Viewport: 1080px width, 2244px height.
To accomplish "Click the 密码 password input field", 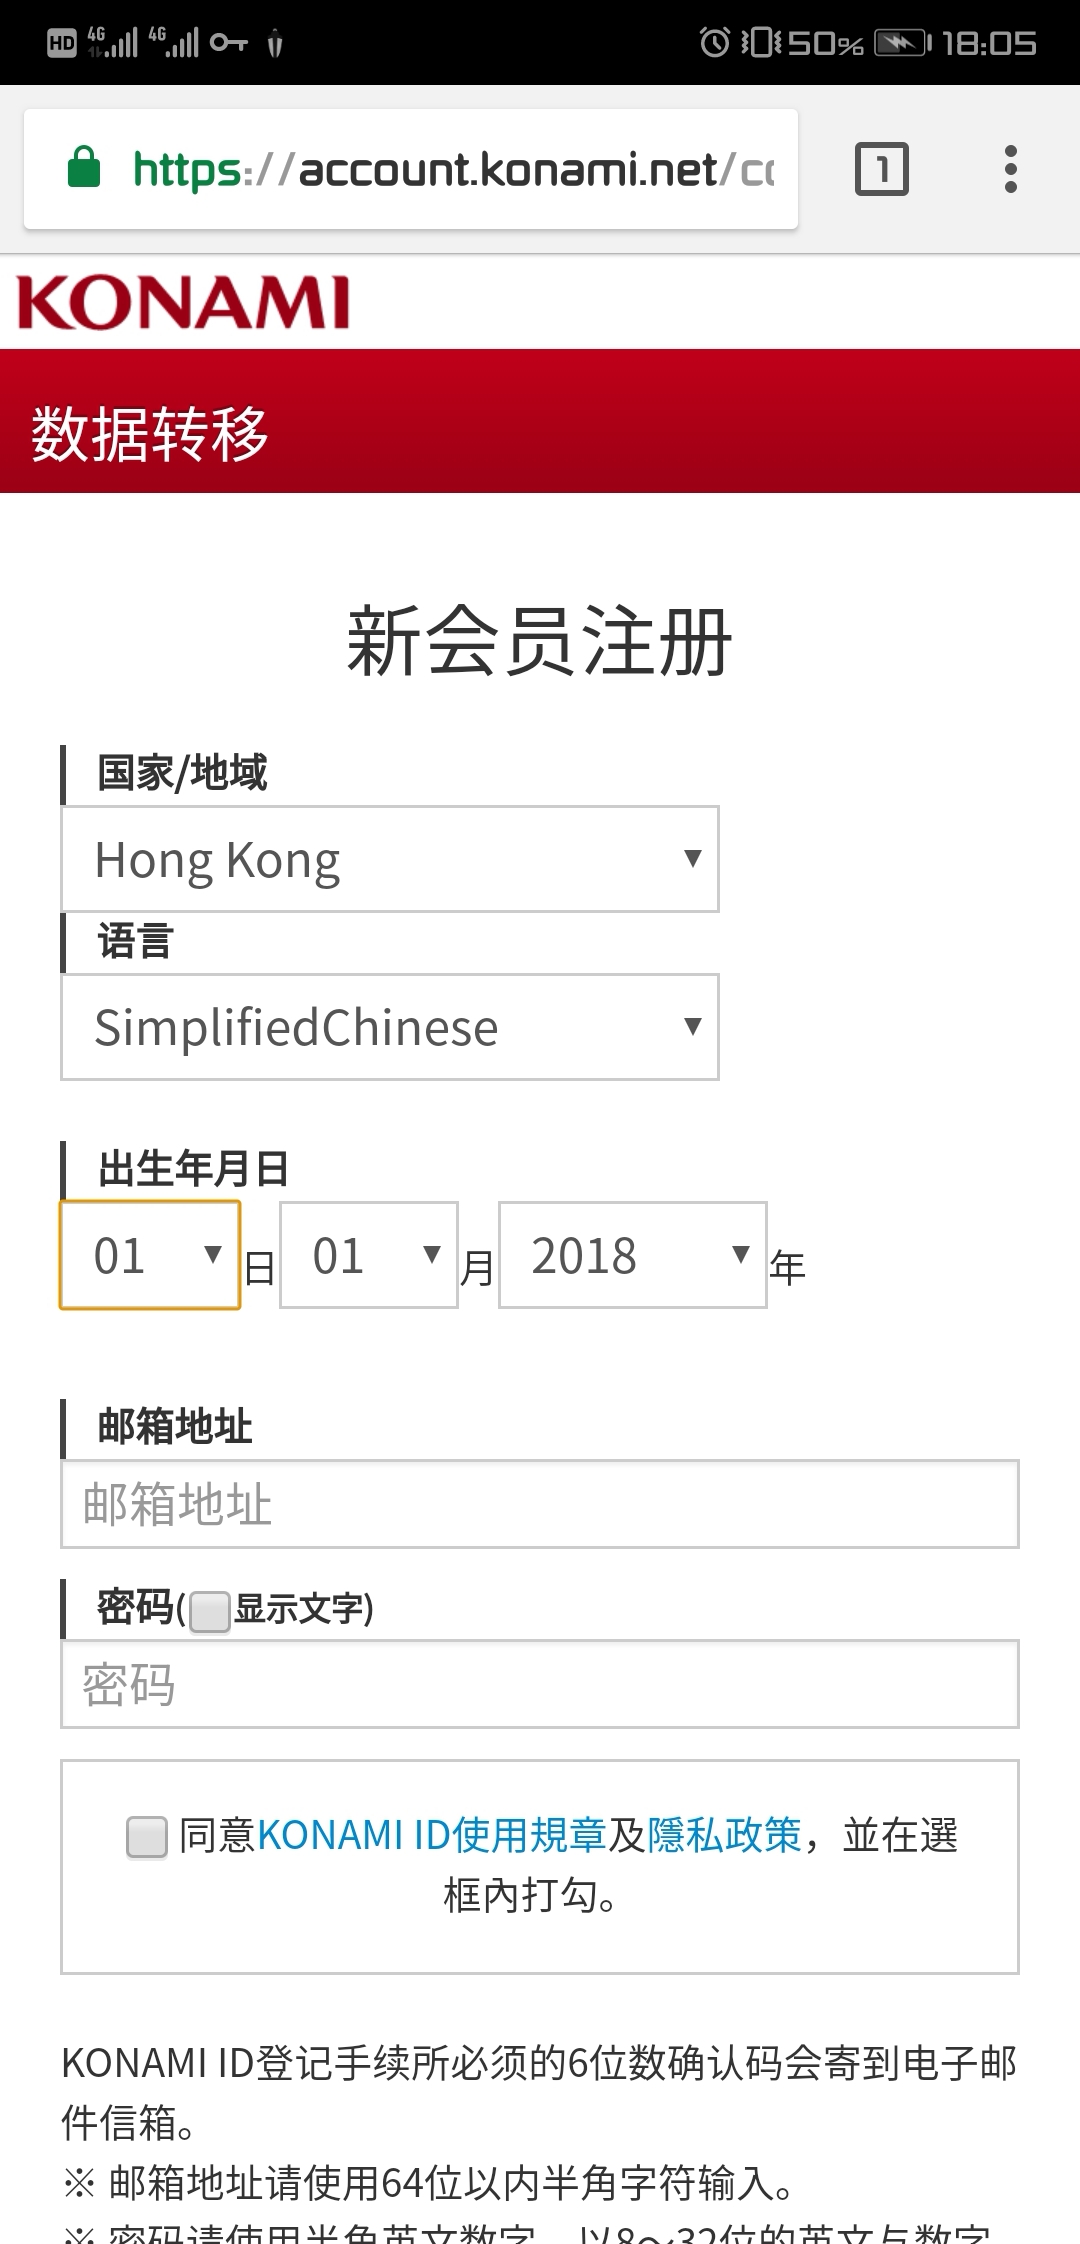I will click(x=540, y=1686).
